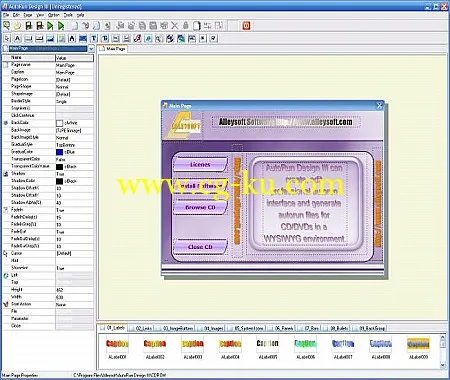450x380 pixels.
Task: Open the File menu
Action: pos(6,15)
